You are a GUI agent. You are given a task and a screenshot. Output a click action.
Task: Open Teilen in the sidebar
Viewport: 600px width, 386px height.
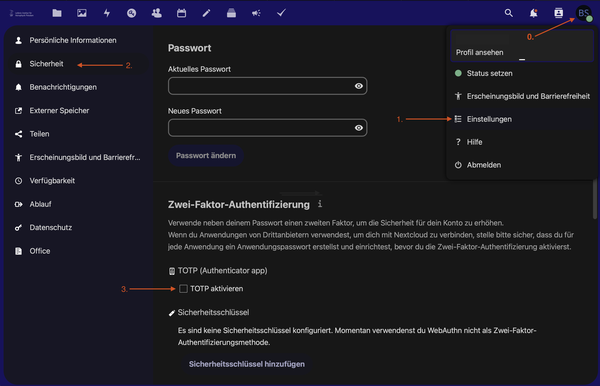pyautogui.click(x=77, y=134)
